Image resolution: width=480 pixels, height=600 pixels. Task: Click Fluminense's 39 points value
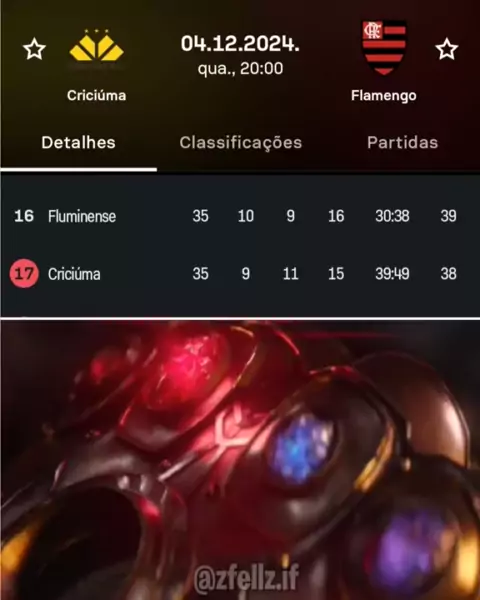tap(448, 216)
